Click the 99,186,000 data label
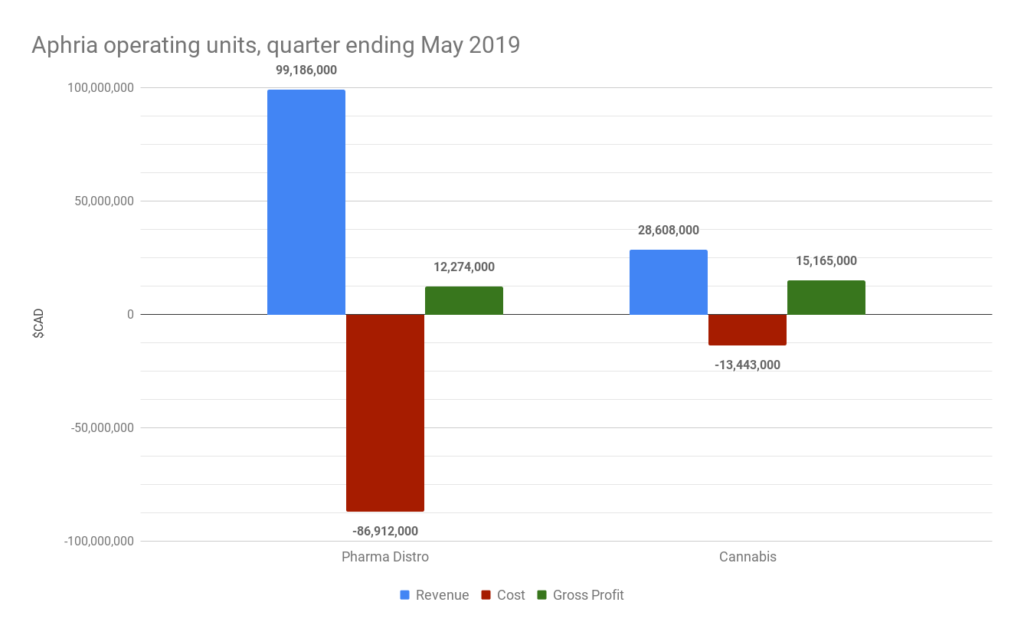Screen dimensions: 1024x635 click(306, 73)
